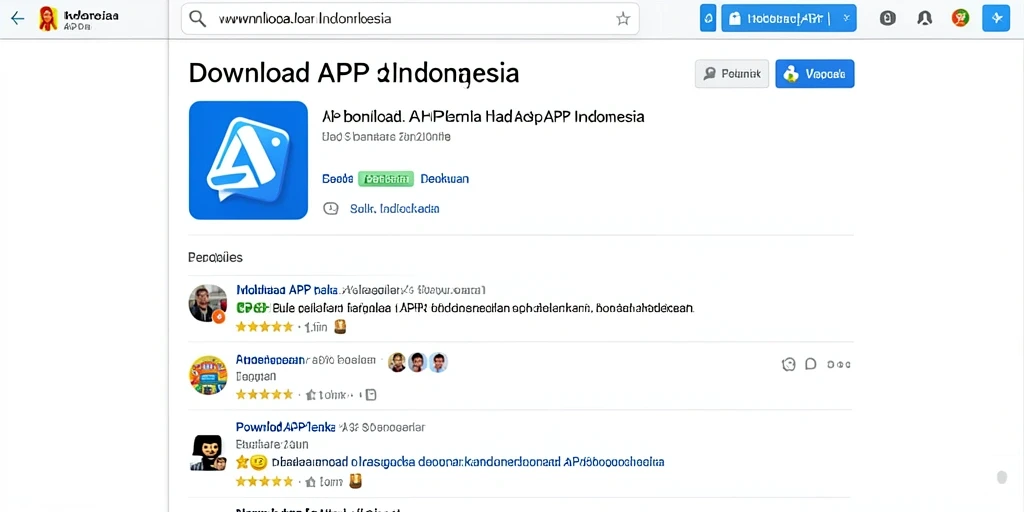Viewport: 1024px width, 512px height.
Task: Open the Beode link
Action: 338,178
